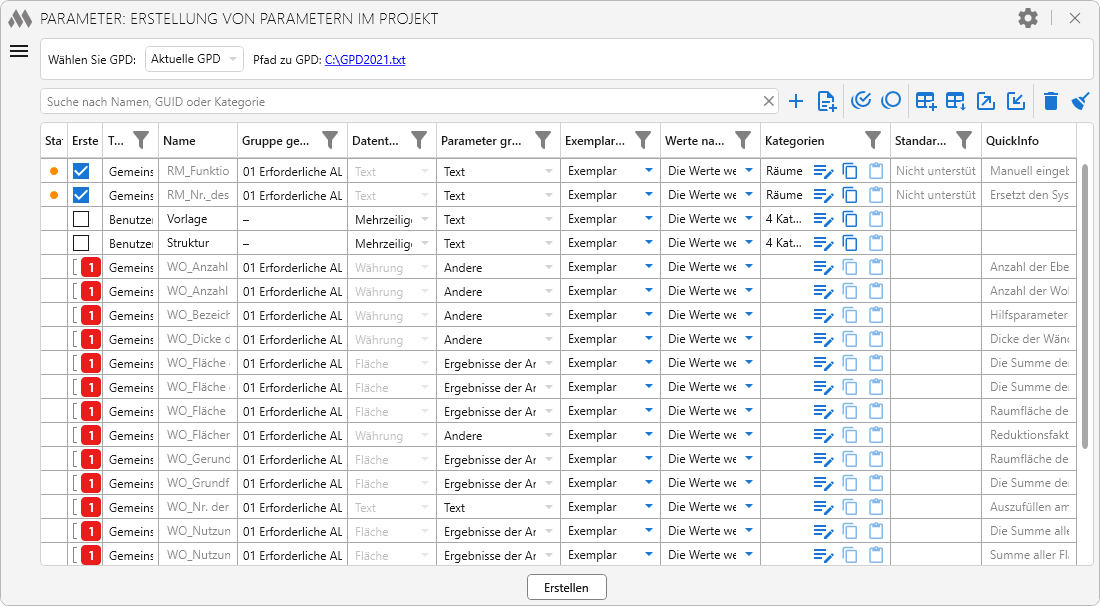Open the Aktuelle GPD dropdown
This screenshot has height=606, width=1100.
pos(194,59)
